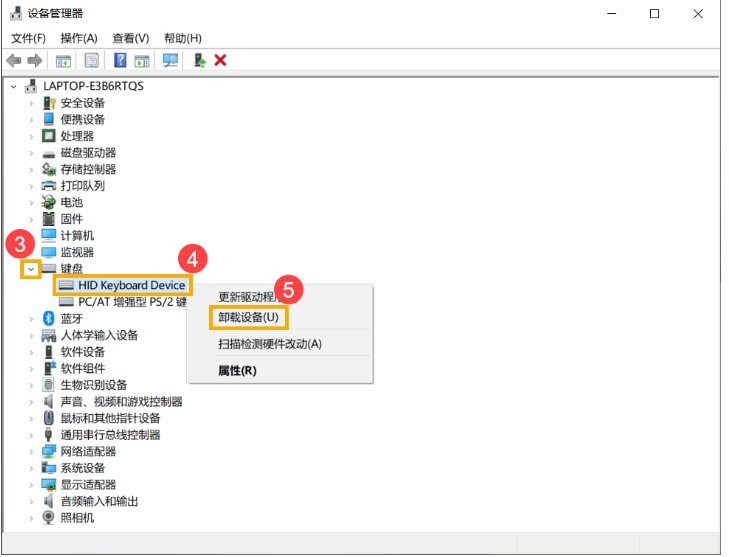Viewport: 729px width, 557px height.
Task: Select the 显示适配器 tree item
Action: (x=86, y=484)
